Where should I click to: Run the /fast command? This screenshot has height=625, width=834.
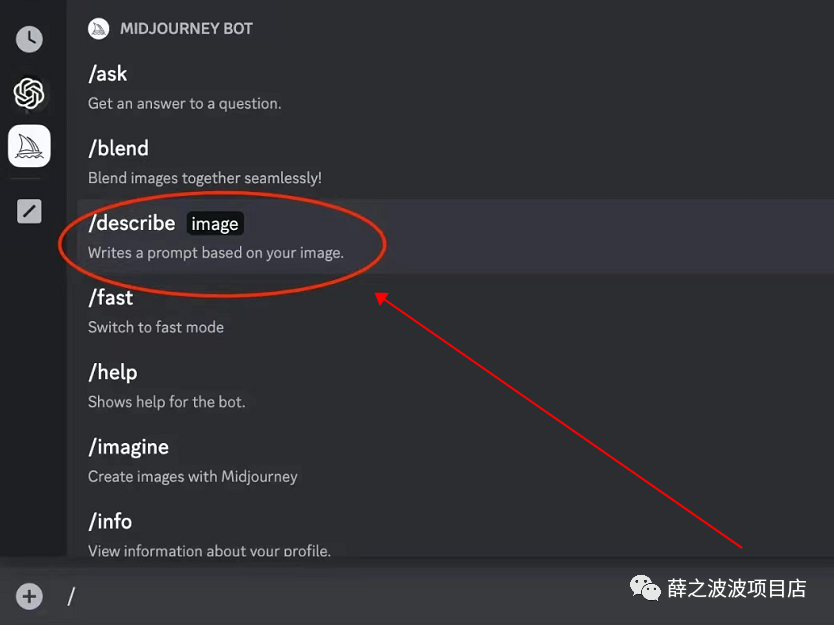(x=110, y=297)
